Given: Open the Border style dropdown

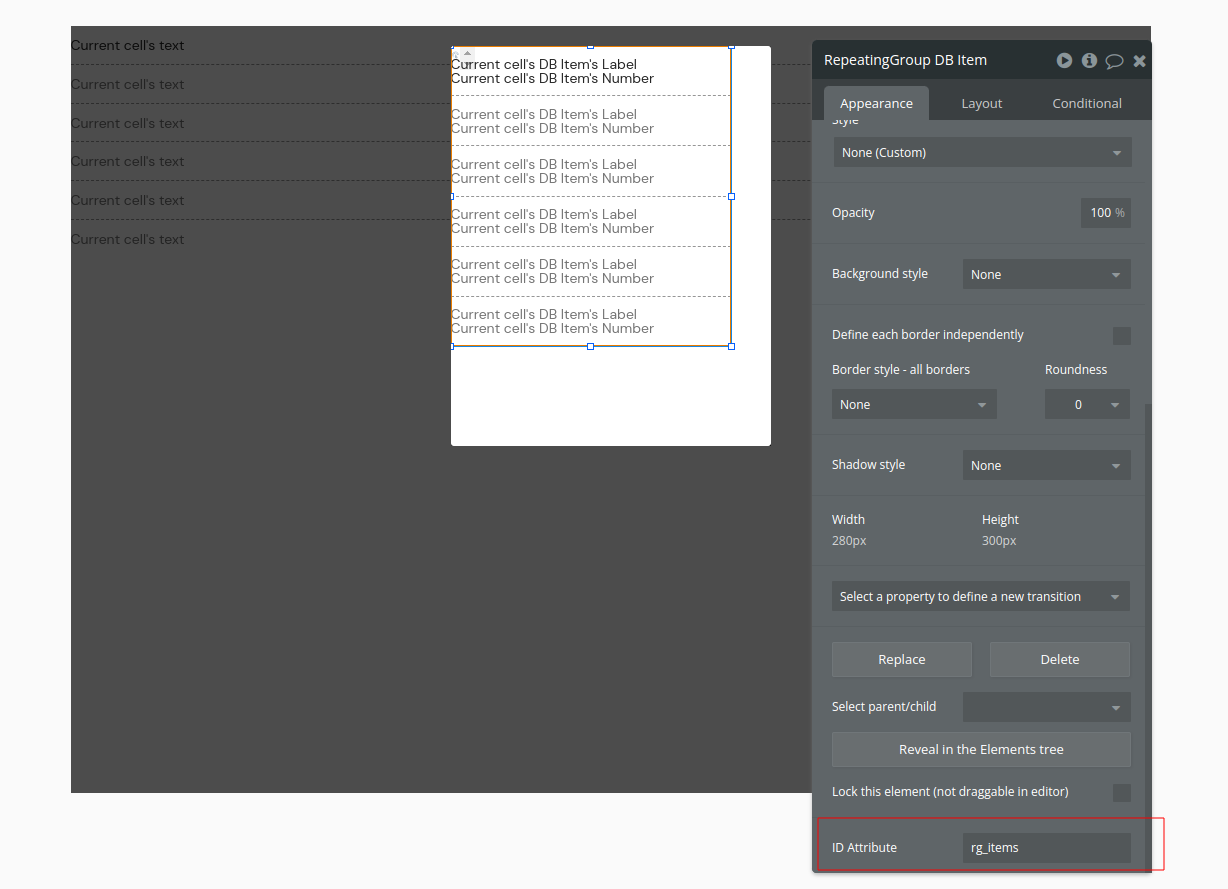Looking at the screenshot, I should pyautogui.click(x=914, y=404).
